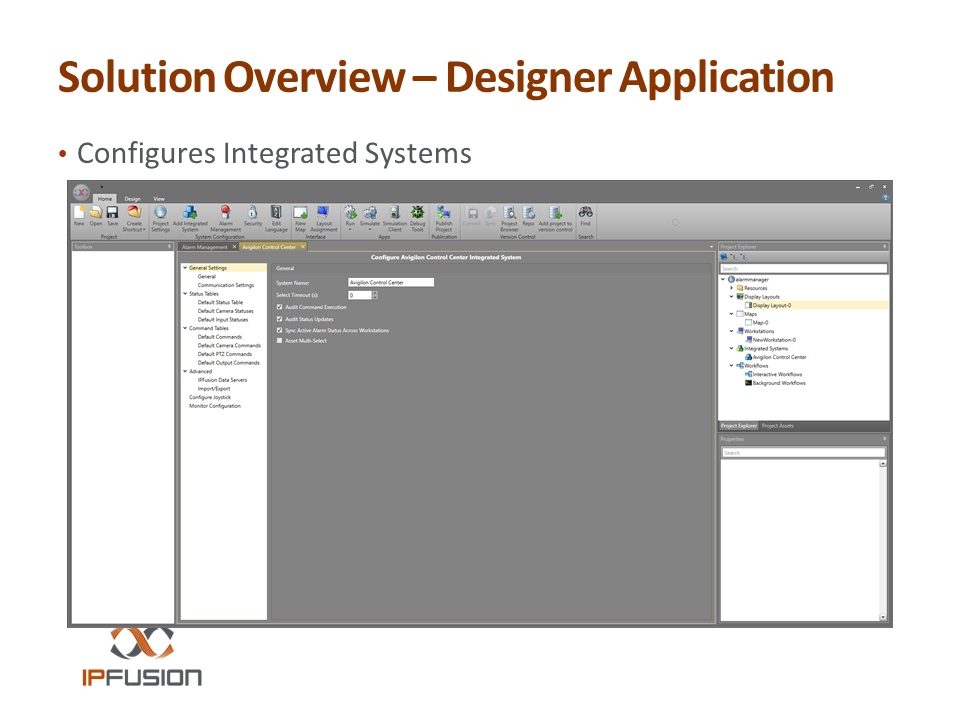The width and height of the screenshot is (960, 720).
Task: Open Debug Tools bug icon
Action: tap(417, 212)
